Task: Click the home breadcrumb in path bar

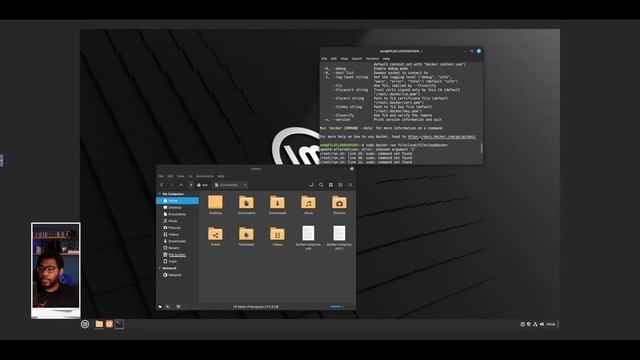Action: tap(202, 185)
